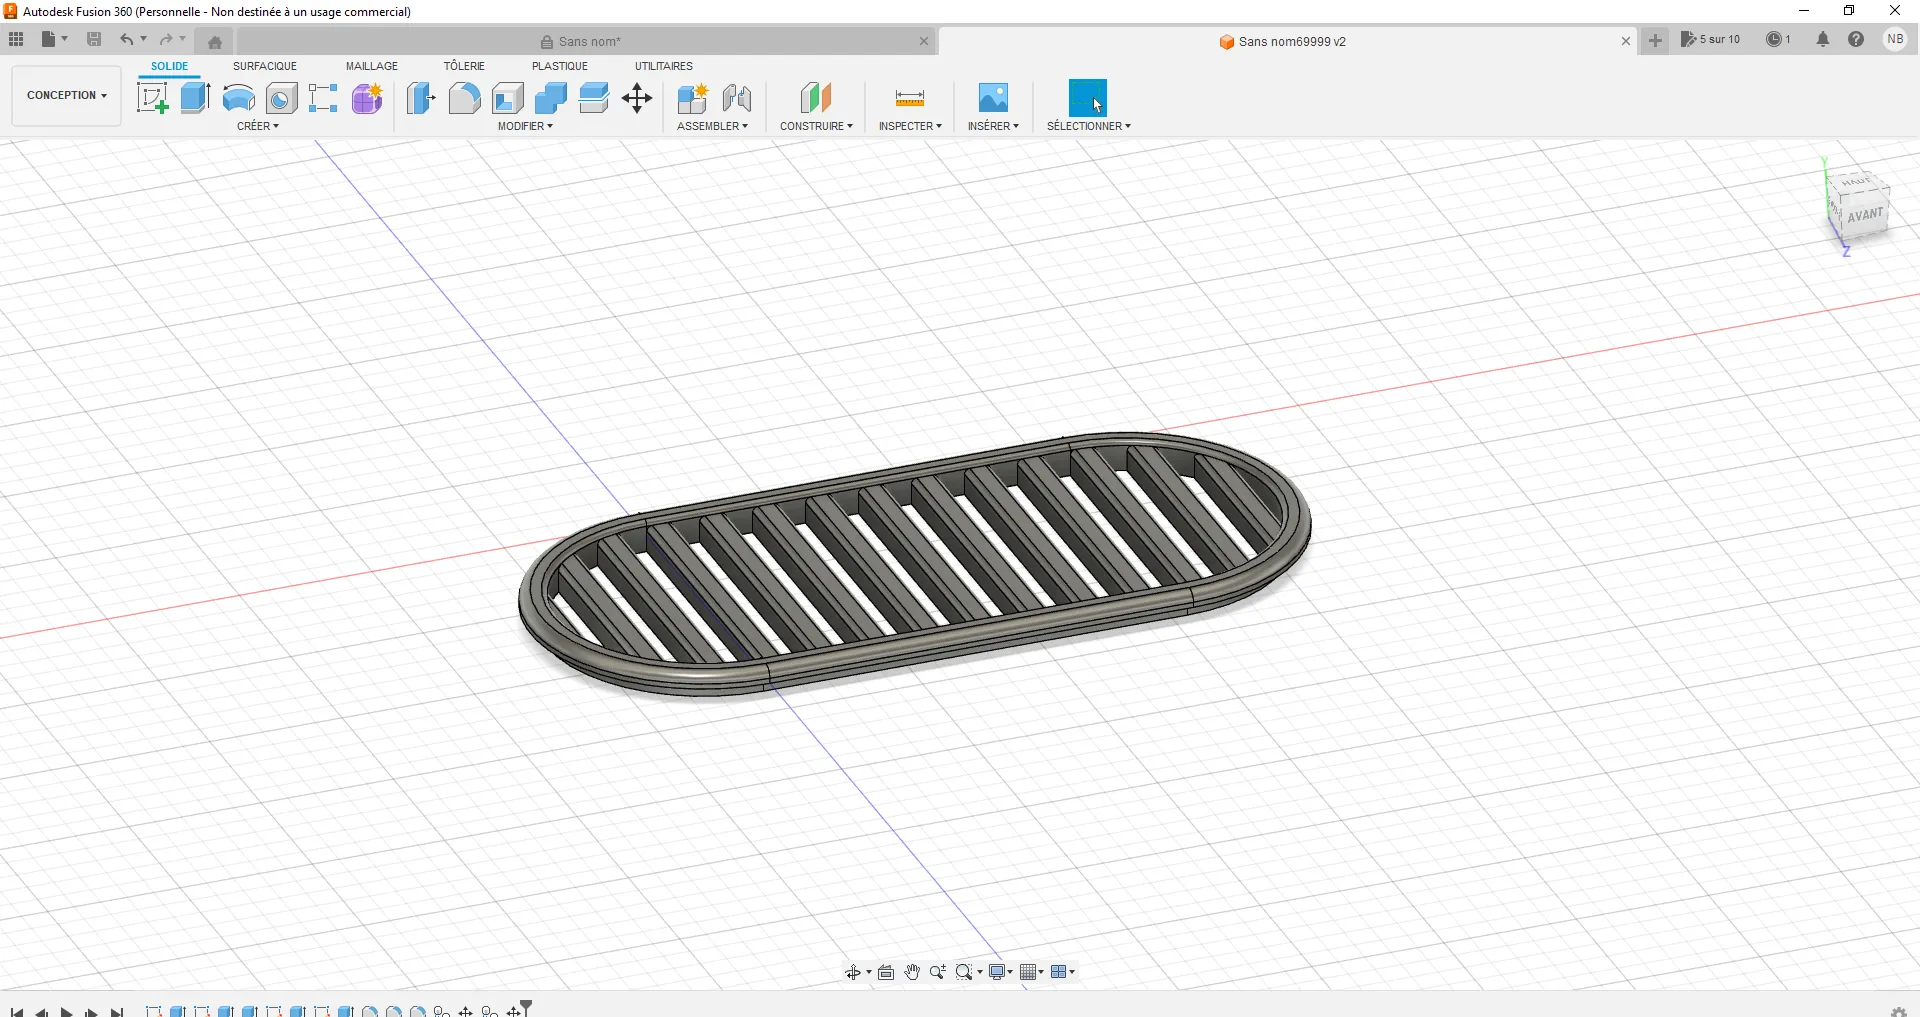
Task: Choose the Fillet tool in Modifier
Action: [x=464, y=98]
